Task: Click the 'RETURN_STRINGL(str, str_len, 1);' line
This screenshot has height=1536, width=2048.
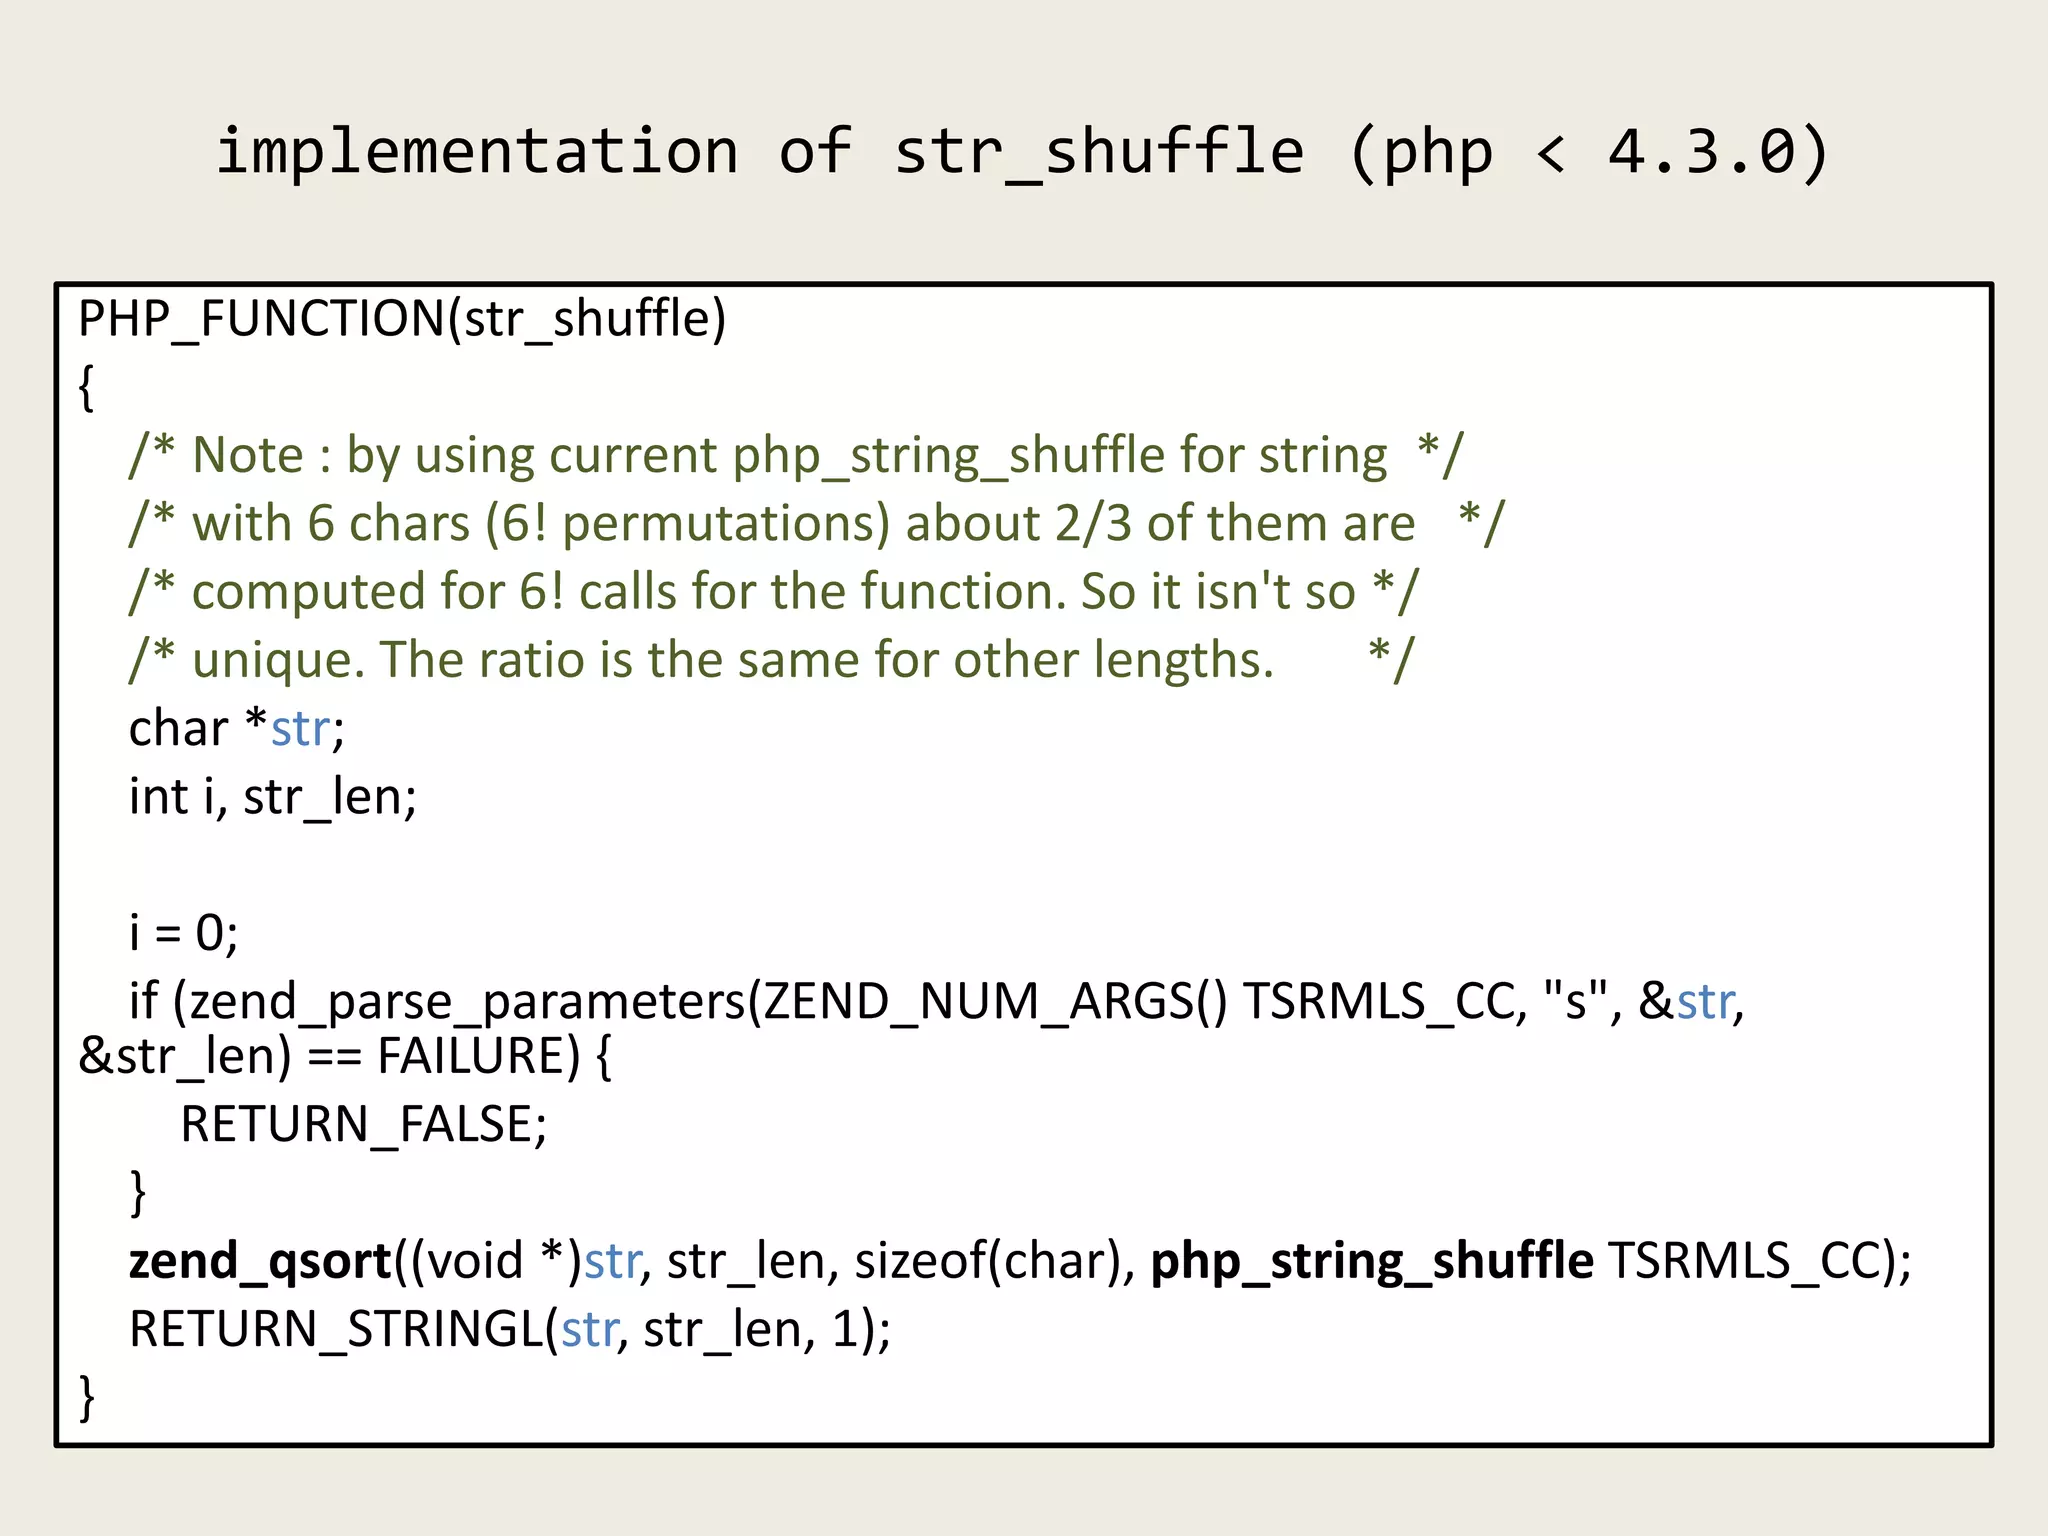Action: pos(510,1330)
